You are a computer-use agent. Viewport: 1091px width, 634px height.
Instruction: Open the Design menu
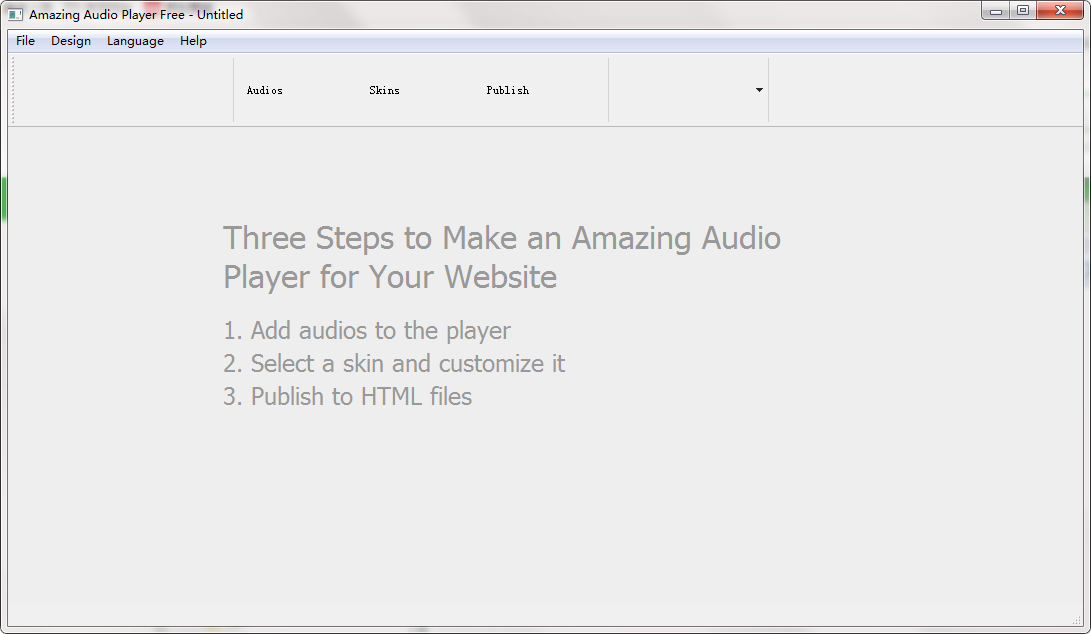pos(70,41)
